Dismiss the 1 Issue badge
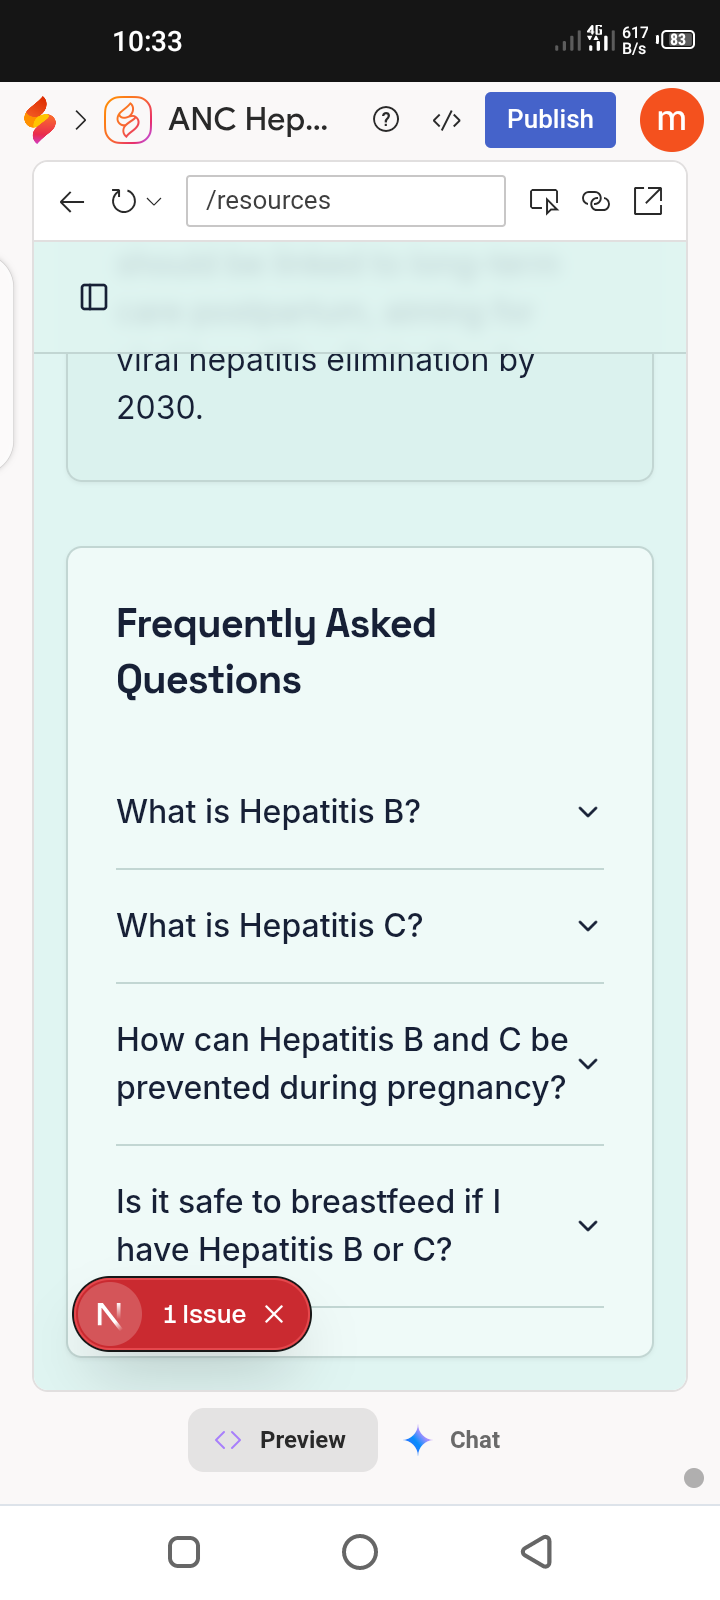The width and height of the screenshot is (720, 1600). 274,1314
